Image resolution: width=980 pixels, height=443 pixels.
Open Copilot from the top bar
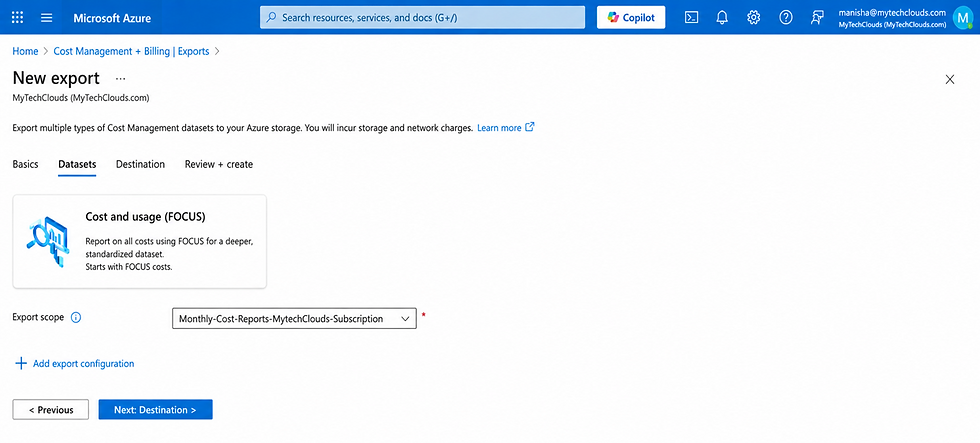click(631, 17)
